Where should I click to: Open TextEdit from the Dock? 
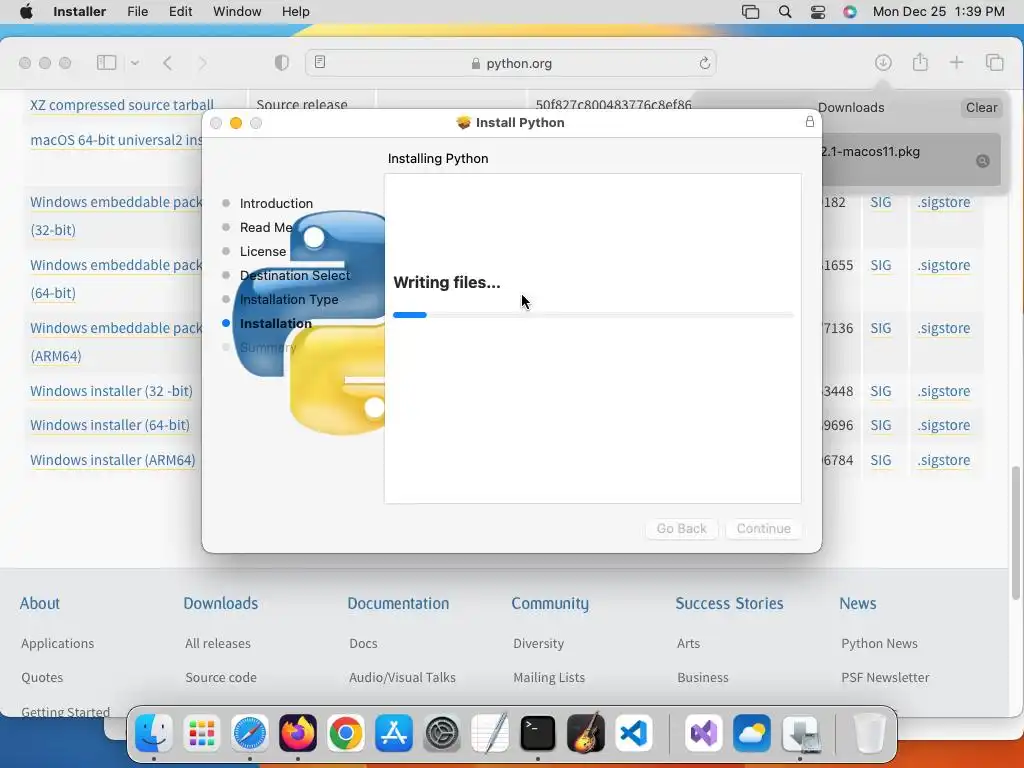point(490,733)
